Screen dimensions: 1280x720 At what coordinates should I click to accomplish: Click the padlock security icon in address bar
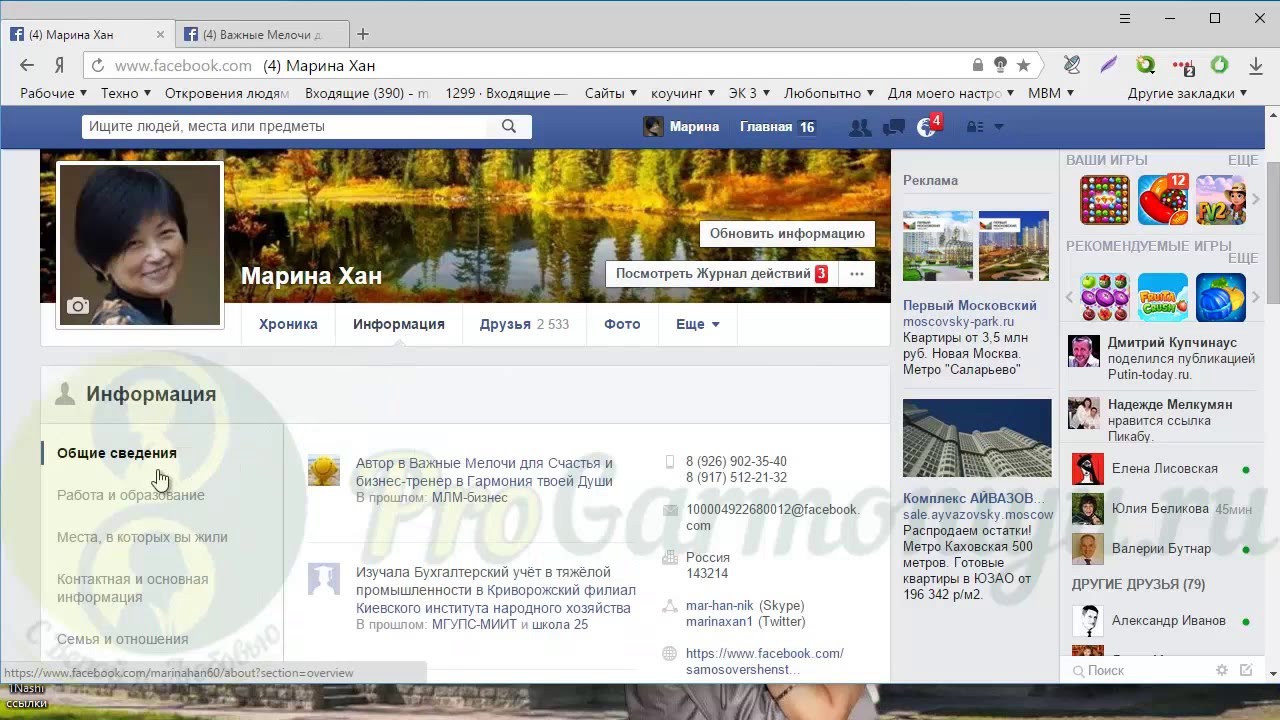pyautogui.click(x=978, y=66)
